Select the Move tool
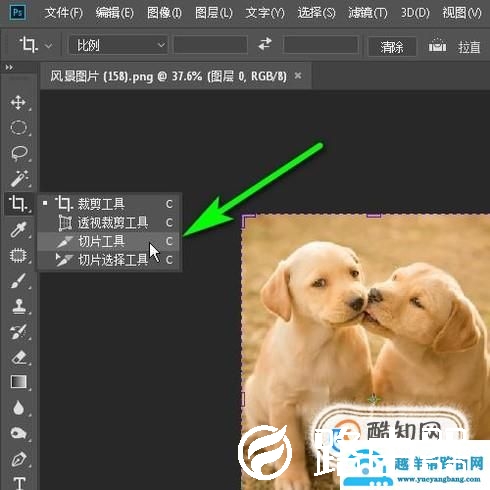 point(18,102)
